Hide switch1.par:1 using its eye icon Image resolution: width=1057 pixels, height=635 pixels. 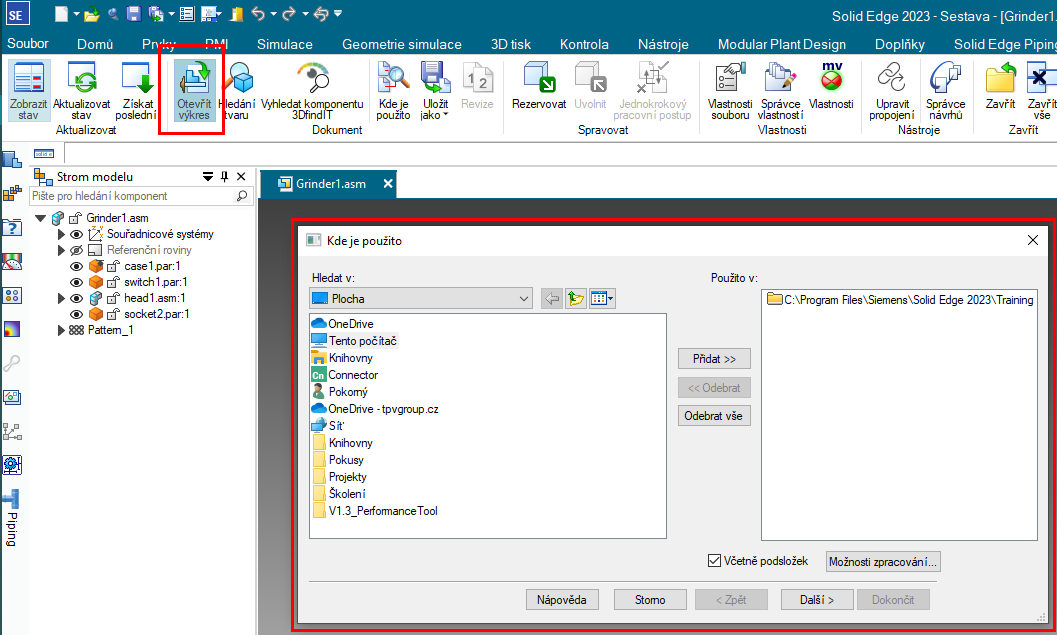(77, 282)
